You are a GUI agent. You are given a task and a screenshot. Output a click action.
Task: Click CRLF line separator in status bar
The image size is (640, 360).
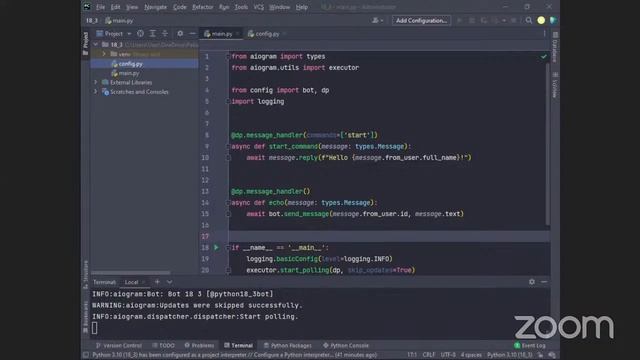pyautogui.click(x=429, y=355)
